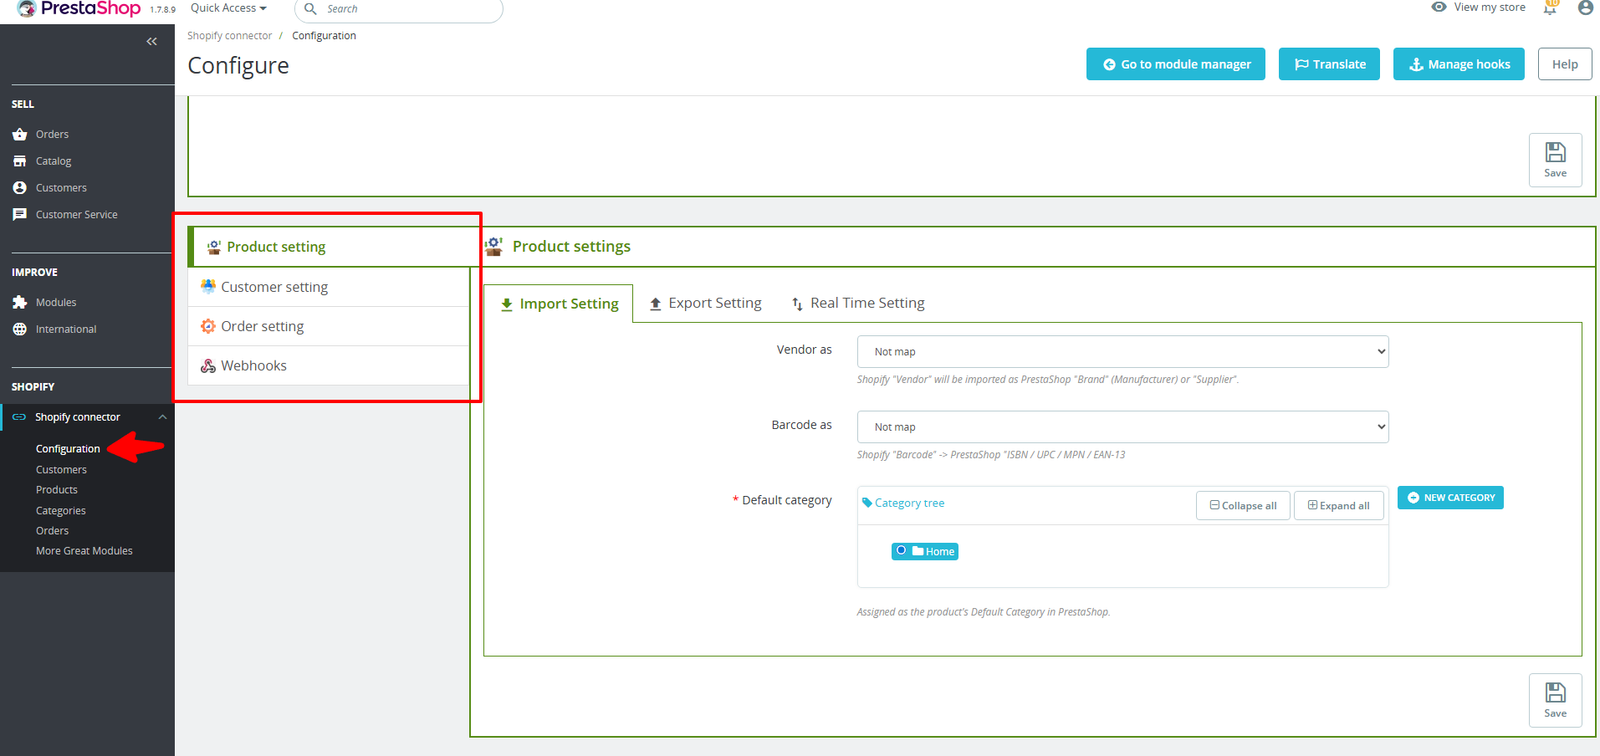The image size is (1600, 756).
Task: Click the Shopify connector link icon
Action: tap(19, 417)
